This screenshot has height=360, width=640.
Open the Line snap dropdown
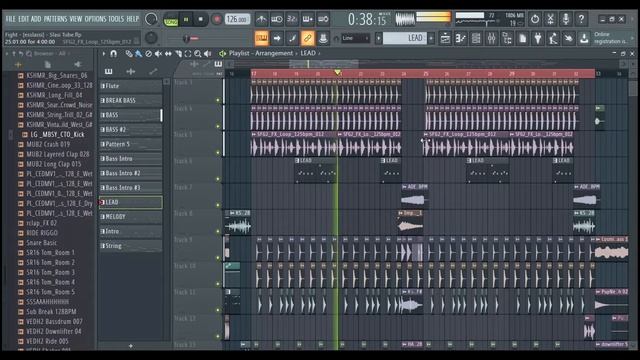point(356,38)
